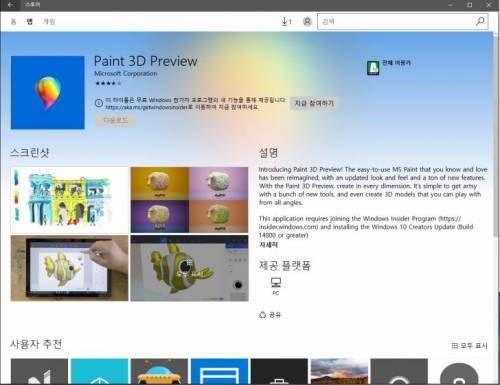Open the 게임 tab
500x385 pixels.
[49, 22]
